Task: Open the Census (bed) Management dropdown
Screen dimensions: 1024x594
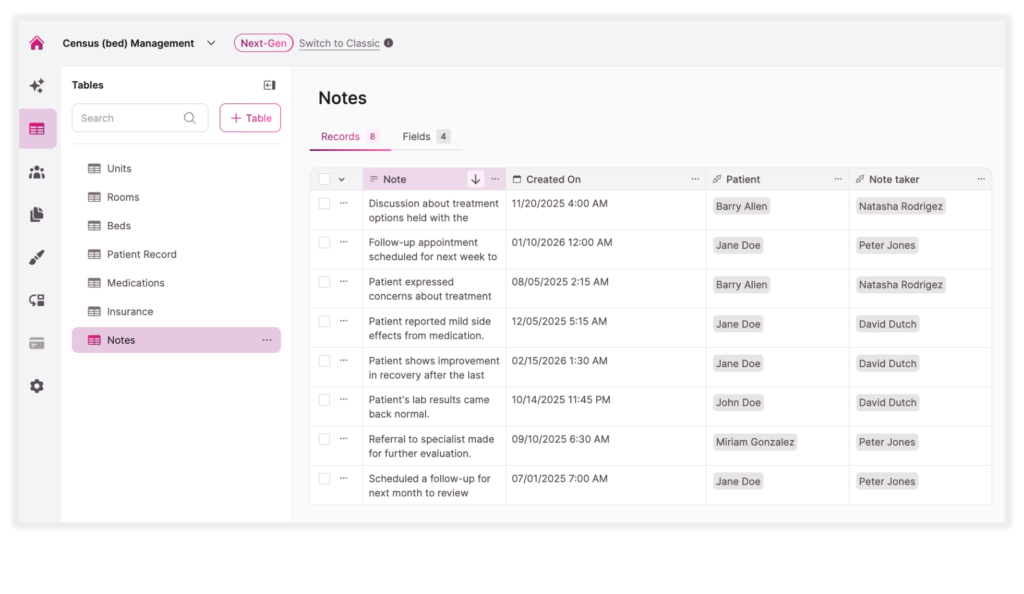Action: tap(210, 43)
